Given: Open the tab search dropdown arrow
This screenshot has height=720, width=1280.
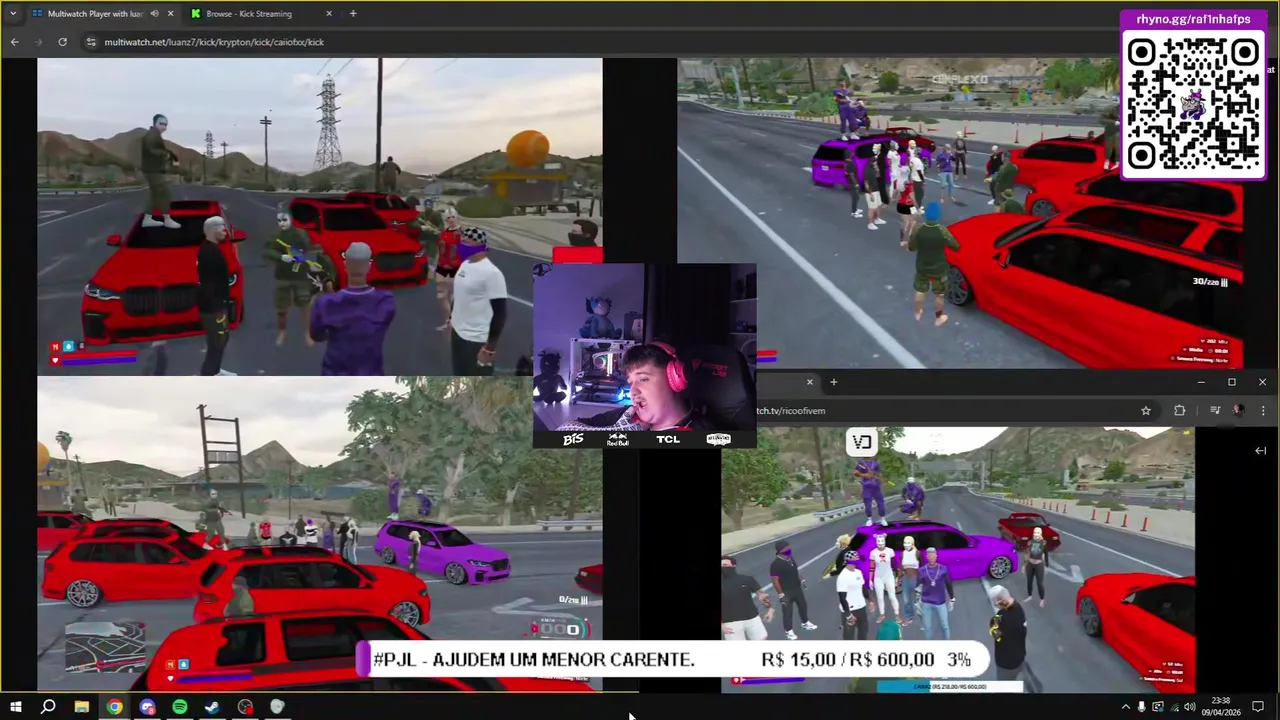Looking at the screenshot, I should tap(12, 14).
